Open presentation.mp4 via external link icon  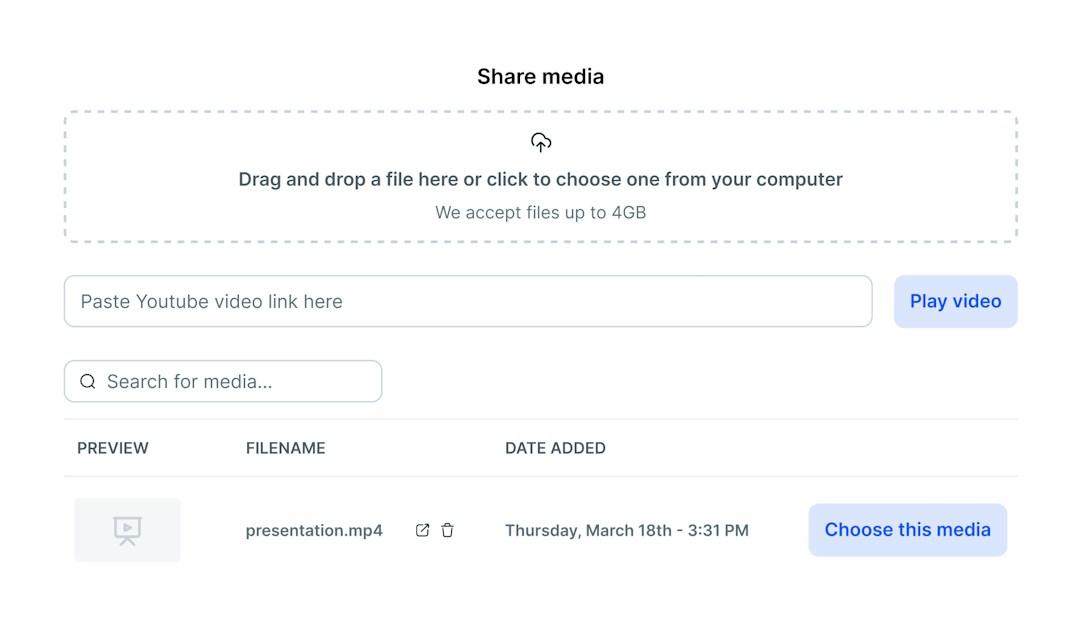coord(422,530)
